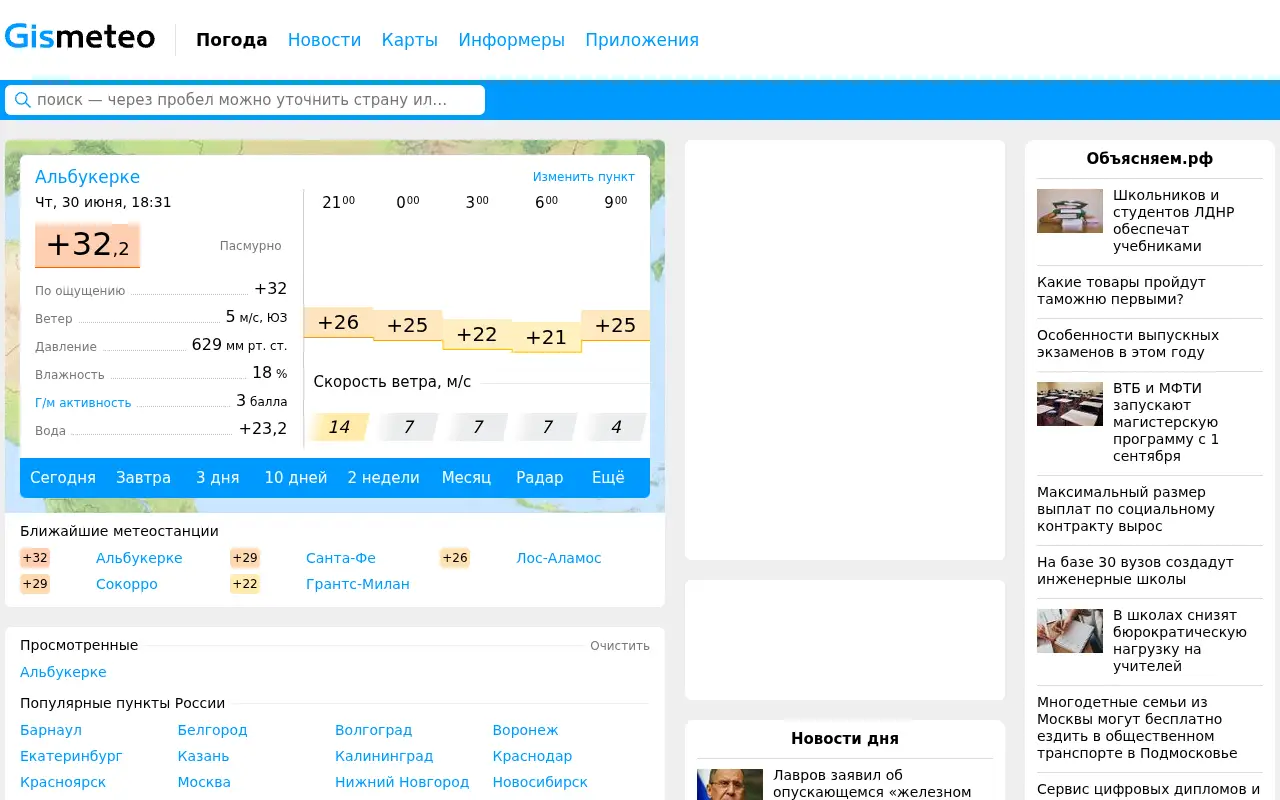This screenshot has height=800, width=1280.
Task: Focus the city search field
Action: tap(245, 100)
